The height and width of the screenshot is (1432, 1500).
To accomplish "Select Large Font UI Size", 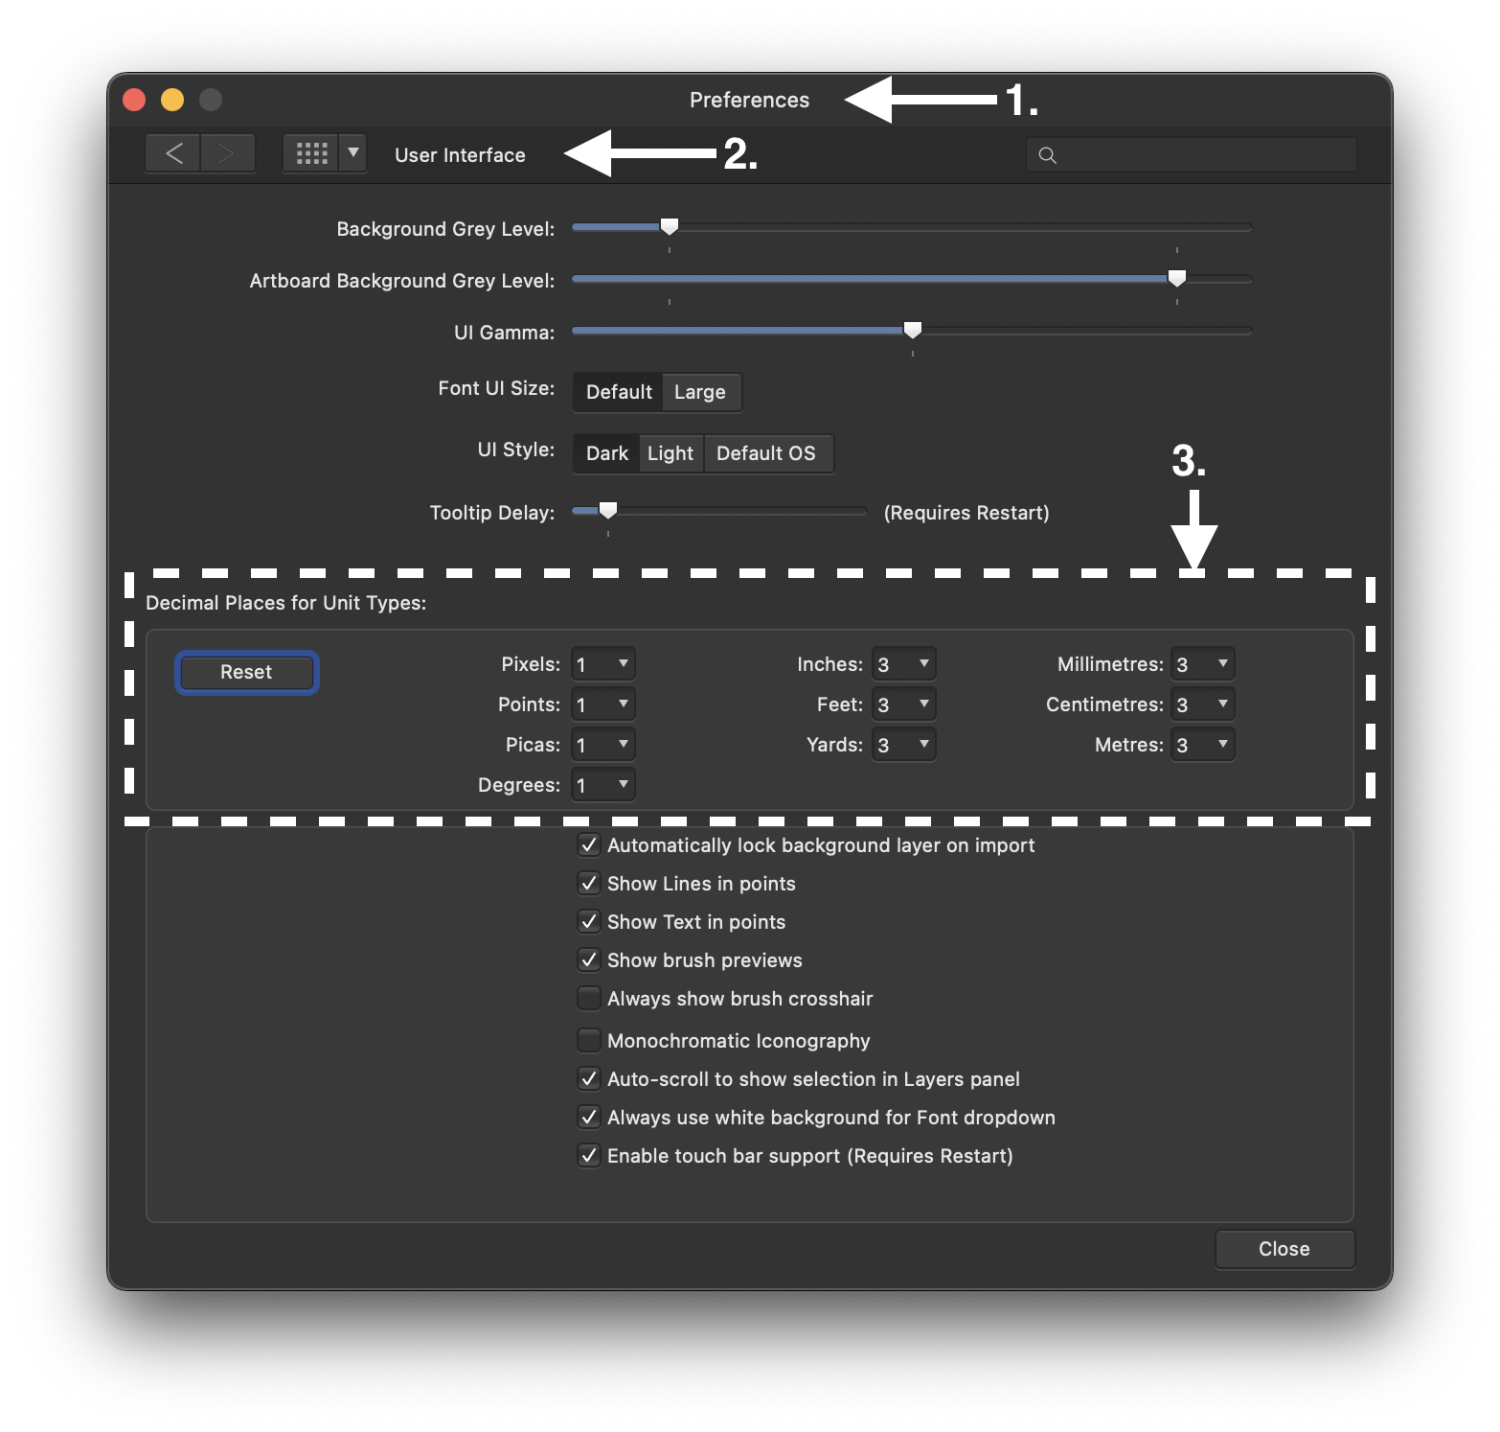I will pos(700,392).
